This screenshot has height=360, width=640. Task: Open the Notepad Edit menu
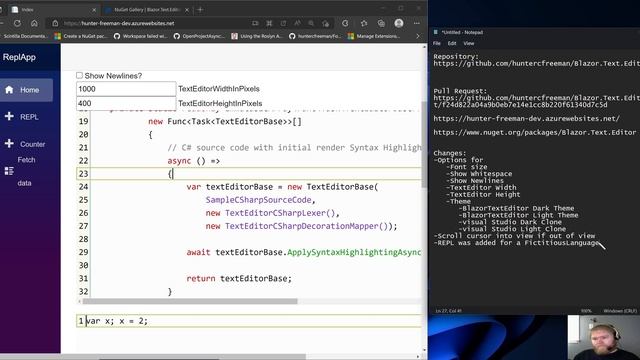click(452, 43)
